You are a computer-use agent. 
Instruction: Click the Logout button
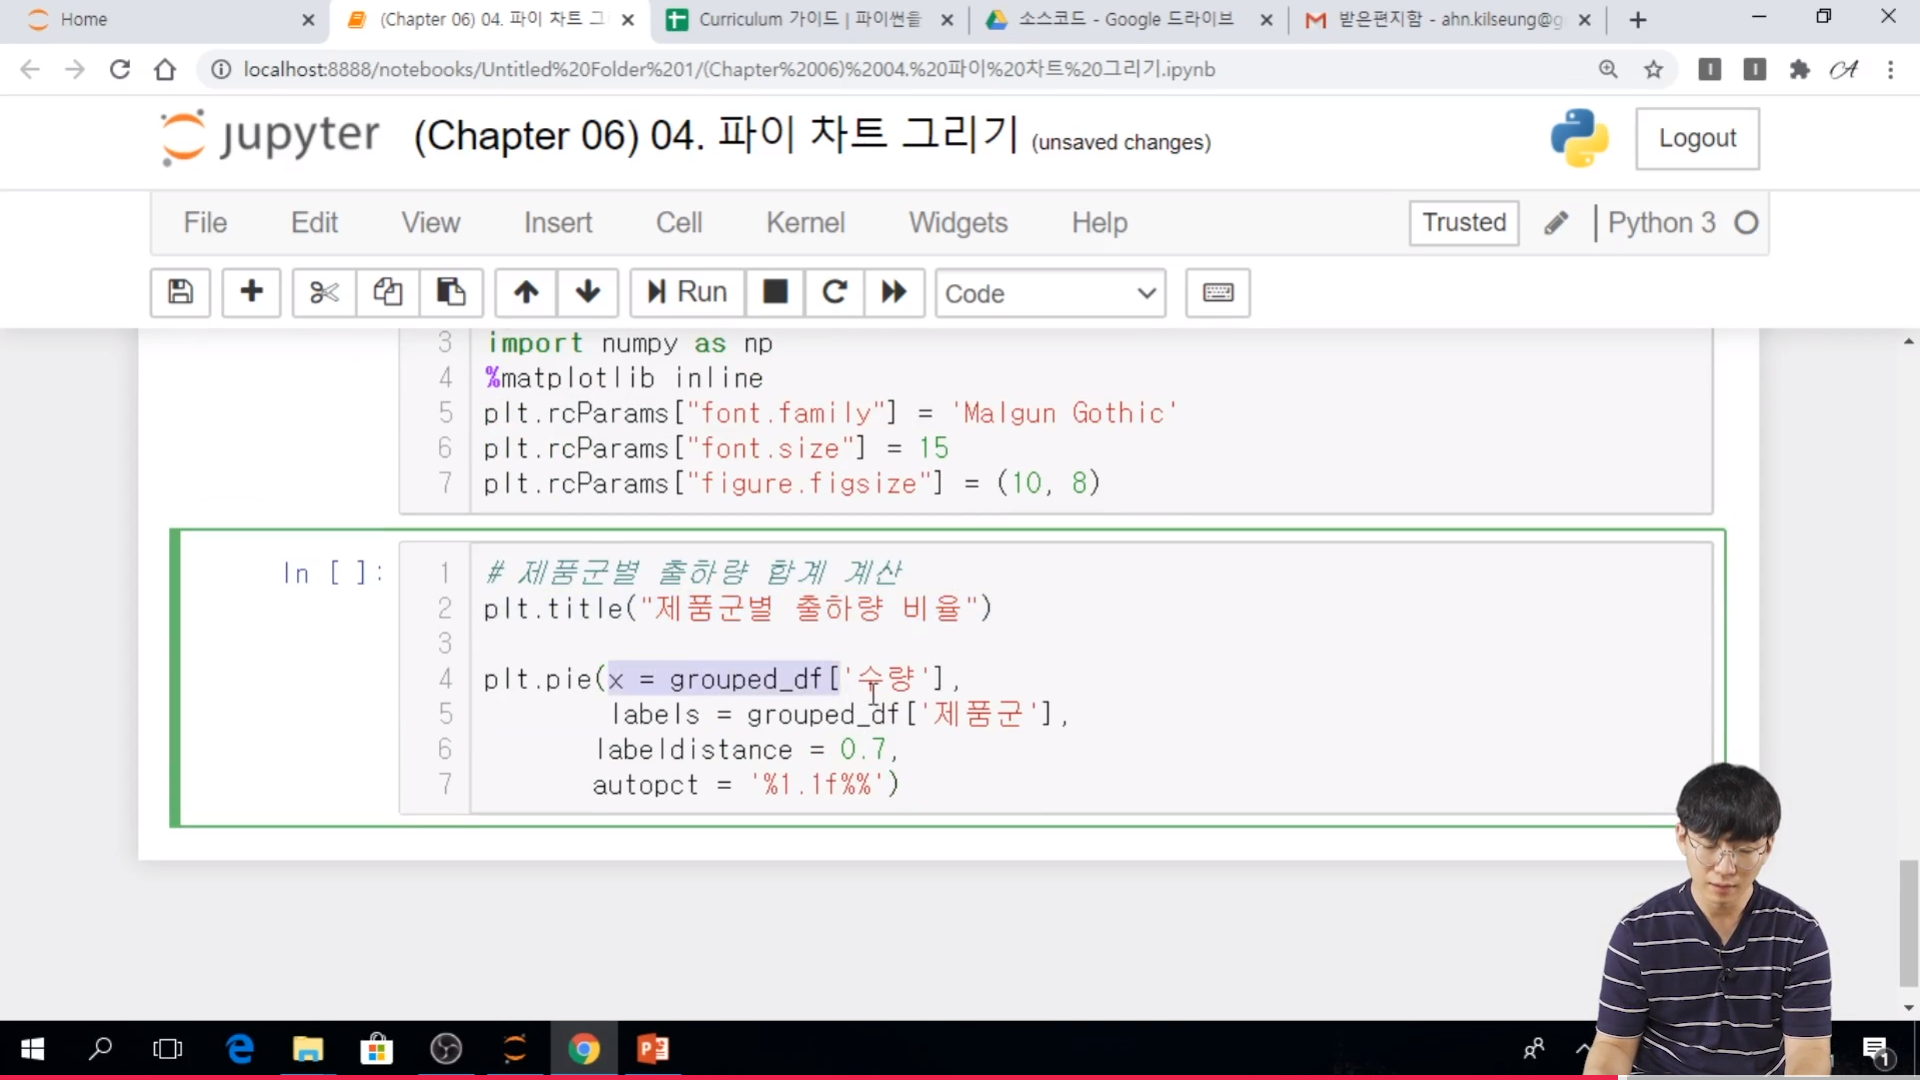(x=1697, y=138)
